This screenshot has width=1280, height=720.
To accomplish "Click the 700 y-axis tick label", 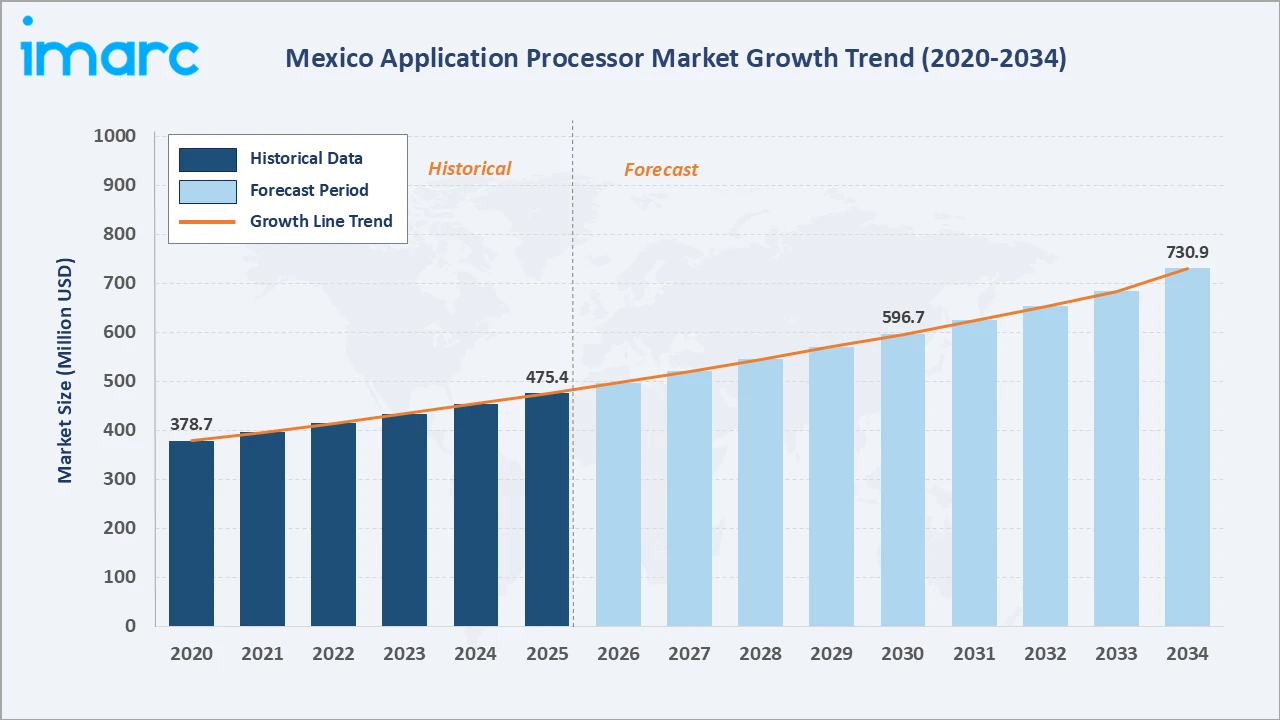I will coord(120,283).
